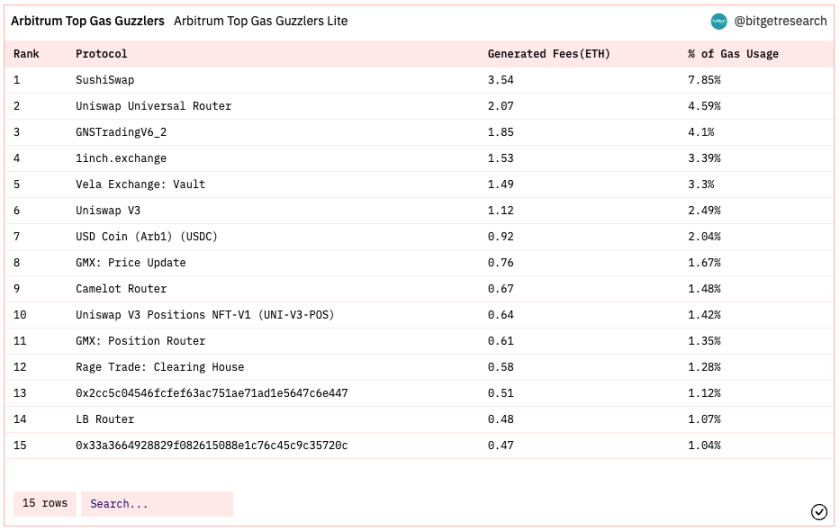
Task: Open the Arbitrum Top Gas Guzzlers title
Action: pyautogui.click(x=88, y=21)
